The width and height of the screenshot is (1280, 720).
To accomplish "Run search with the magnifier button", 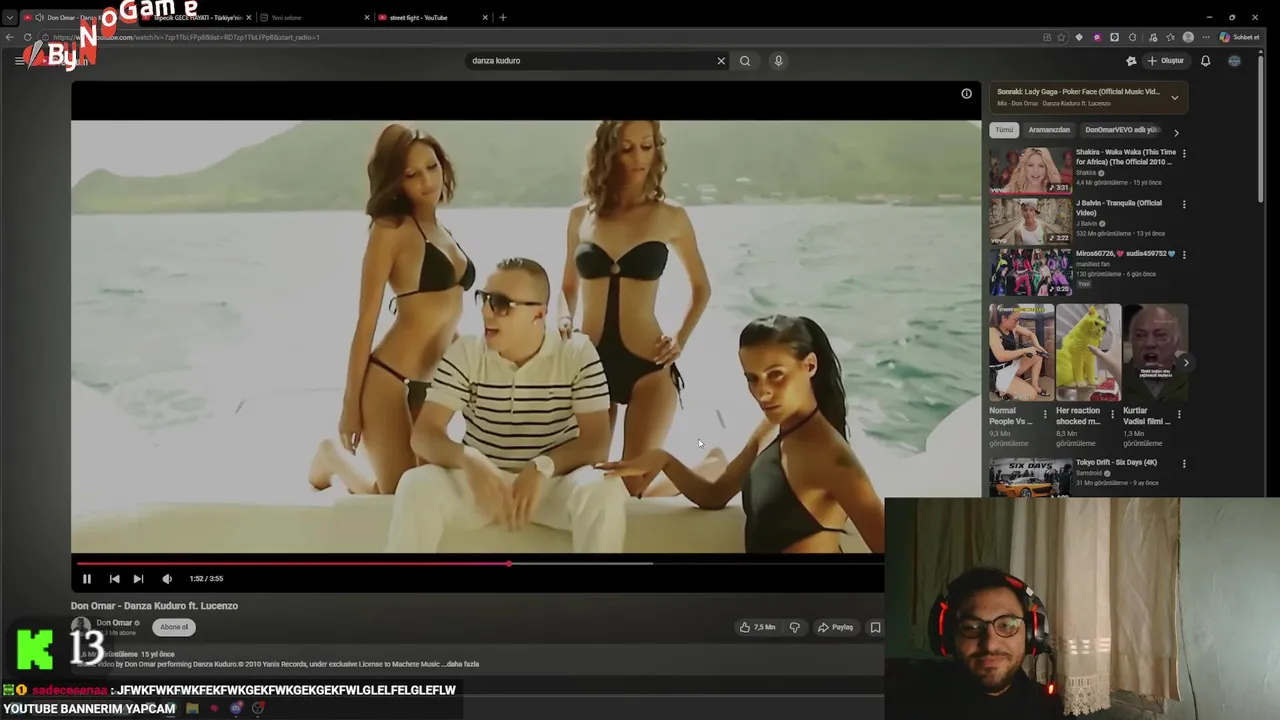I will (745, 61).
